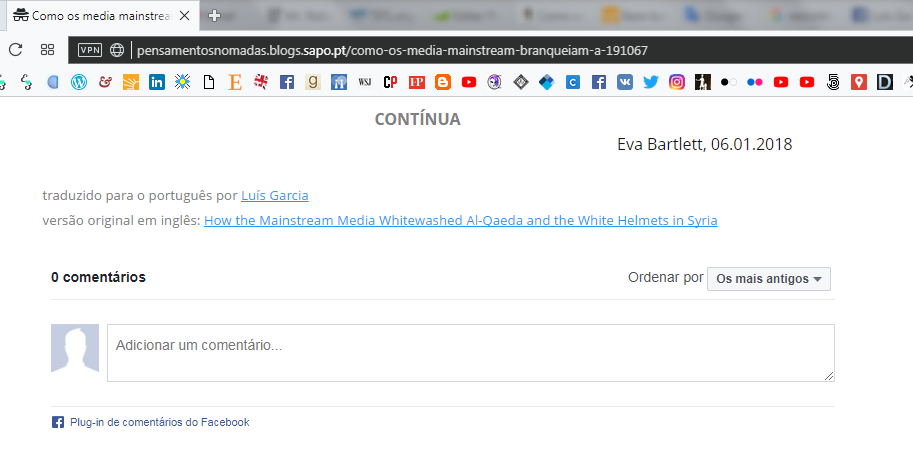Open the Flickr bookmark

click(x=755, y=83)
